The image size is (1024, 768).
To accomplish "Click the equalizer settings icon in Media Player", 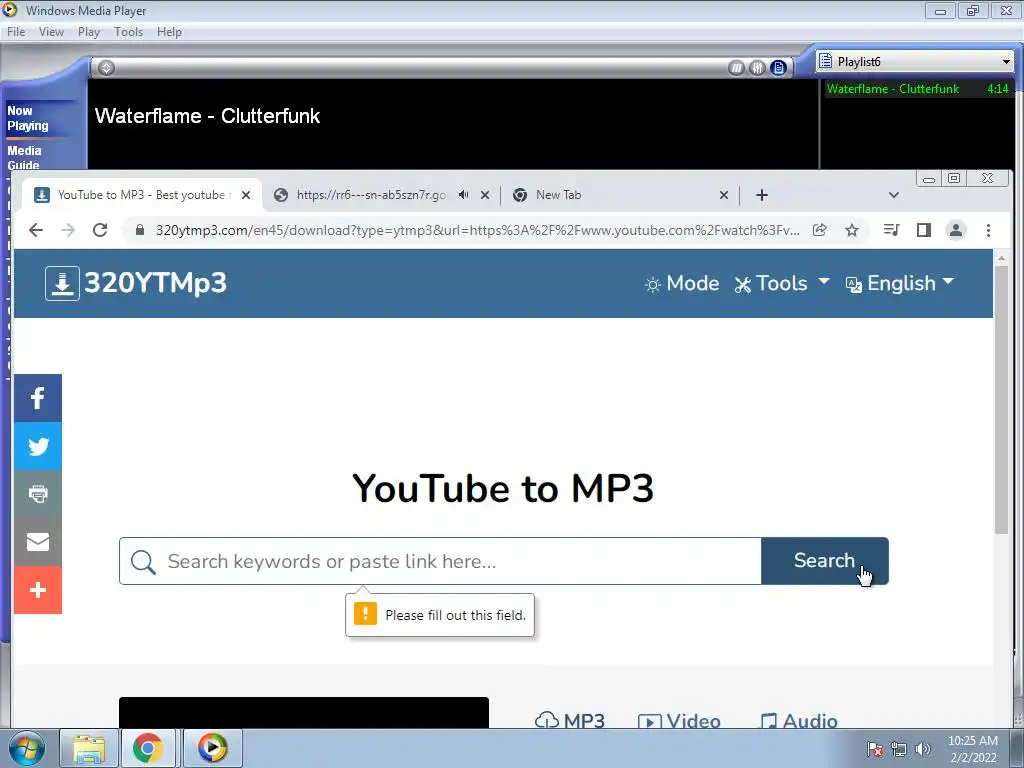I will (757, 67).
